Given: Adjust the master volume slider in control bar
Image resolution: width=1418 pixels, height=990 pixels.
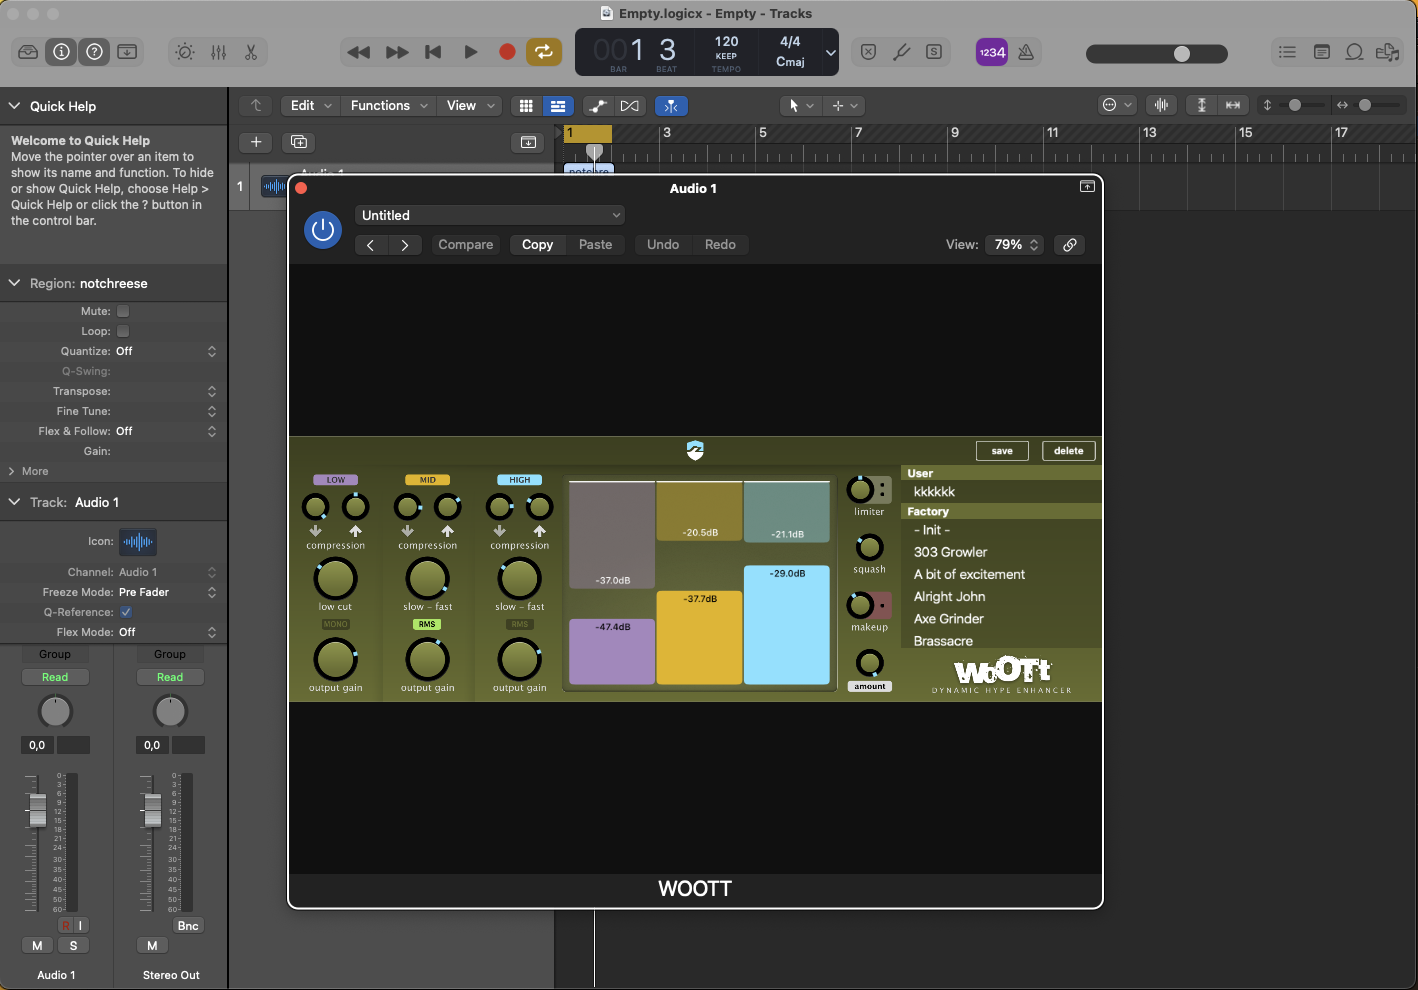Looking at the screenshot, I should coord(1157,54).
